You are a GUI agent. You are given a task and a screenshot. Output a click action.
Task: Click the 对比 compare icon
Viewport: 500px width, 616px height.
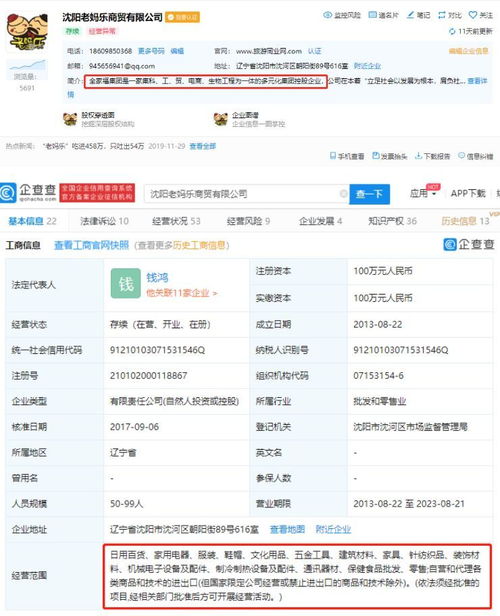[442, 15]
